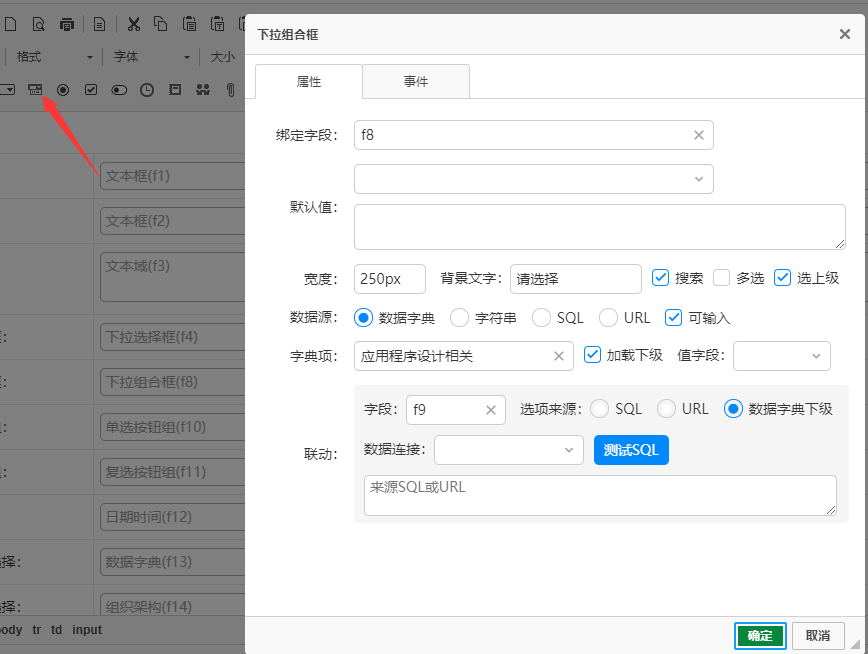Open the 值字段 dropdown

coord(782,356)
